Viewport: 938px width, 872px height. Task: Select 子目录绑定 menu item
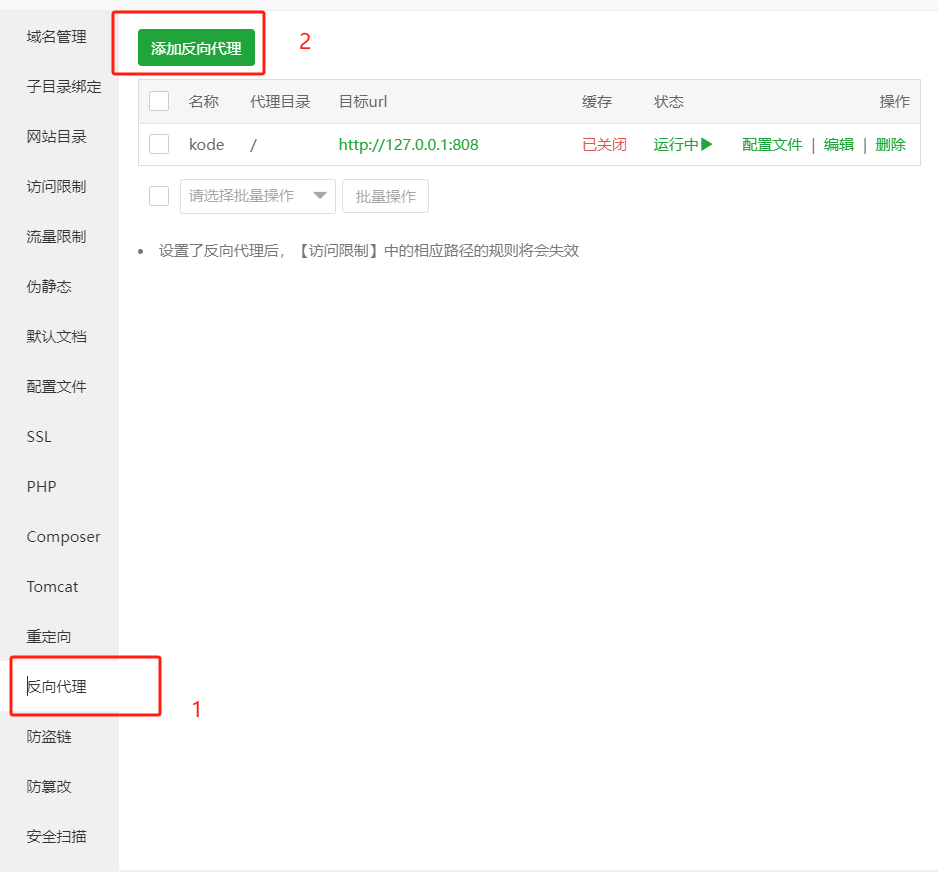pyautogui.click(x=64, y=87)
